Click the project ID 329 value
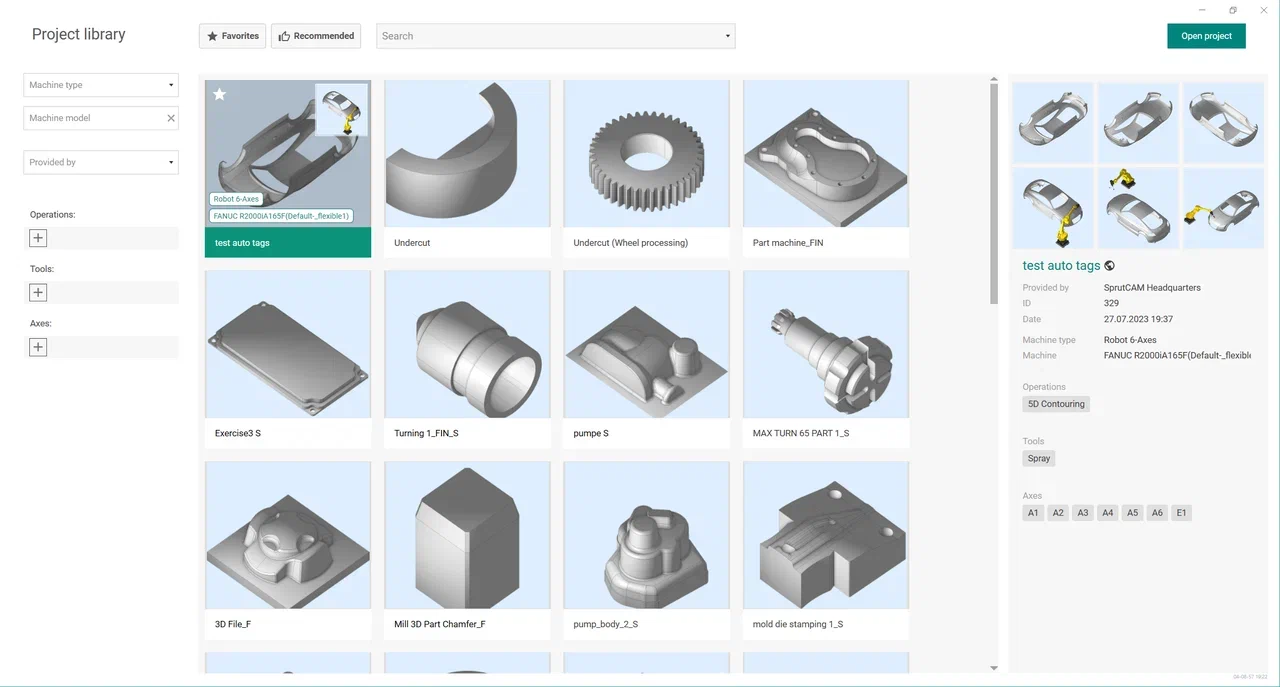This screenshot has width=1280, height=687. coord(1111,303)
